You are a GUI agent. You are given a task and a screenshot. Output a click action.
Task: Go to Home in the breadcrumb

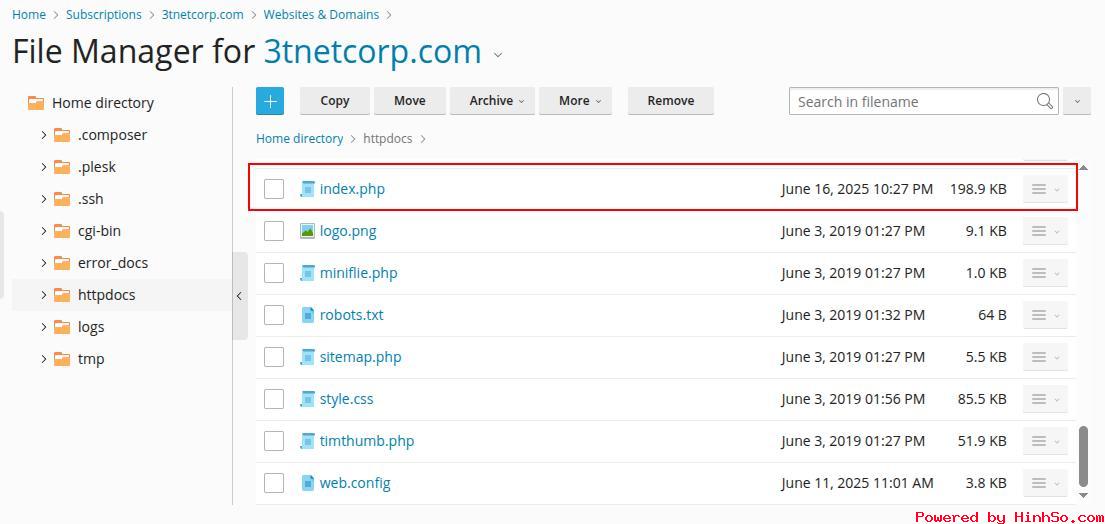(29, 14)
